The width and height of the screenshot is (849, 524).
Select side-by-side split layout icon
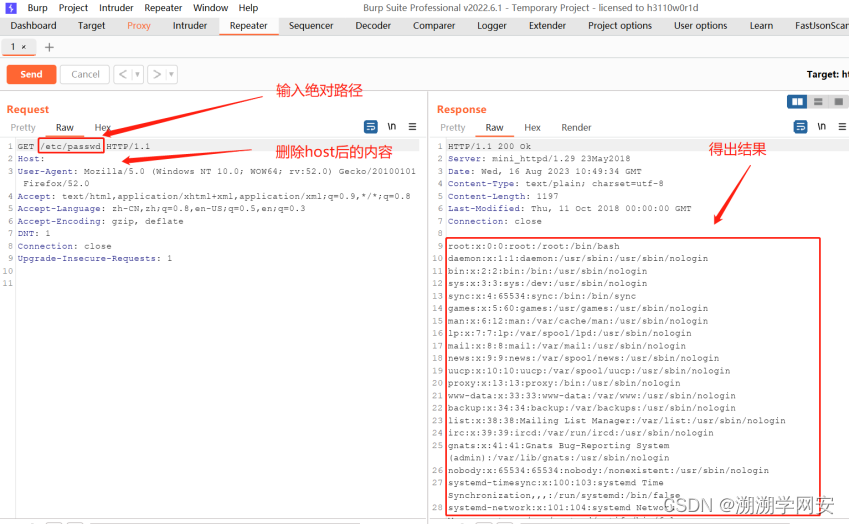pos(797,102)
